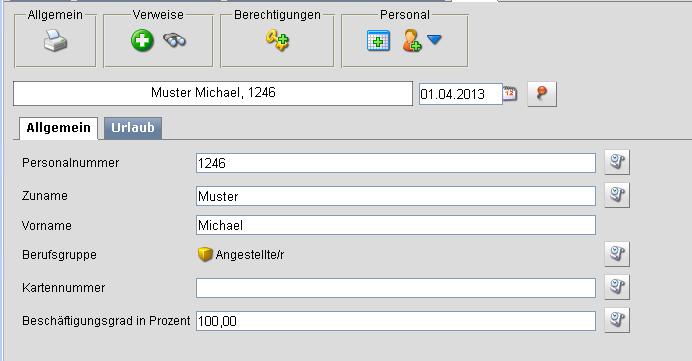Click the red pin button beside date
The image size is (692, 361).
click(542, 94)
